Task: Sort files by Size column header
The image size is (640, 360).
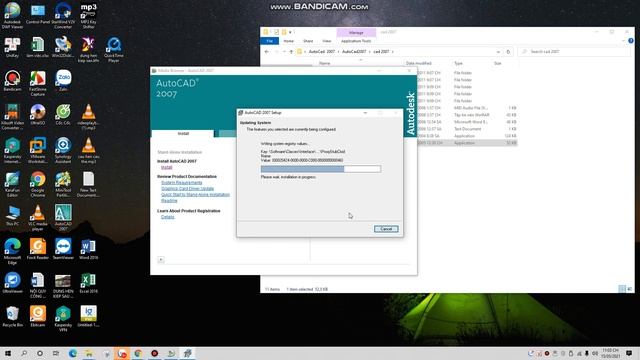Action: coord(498,63)
